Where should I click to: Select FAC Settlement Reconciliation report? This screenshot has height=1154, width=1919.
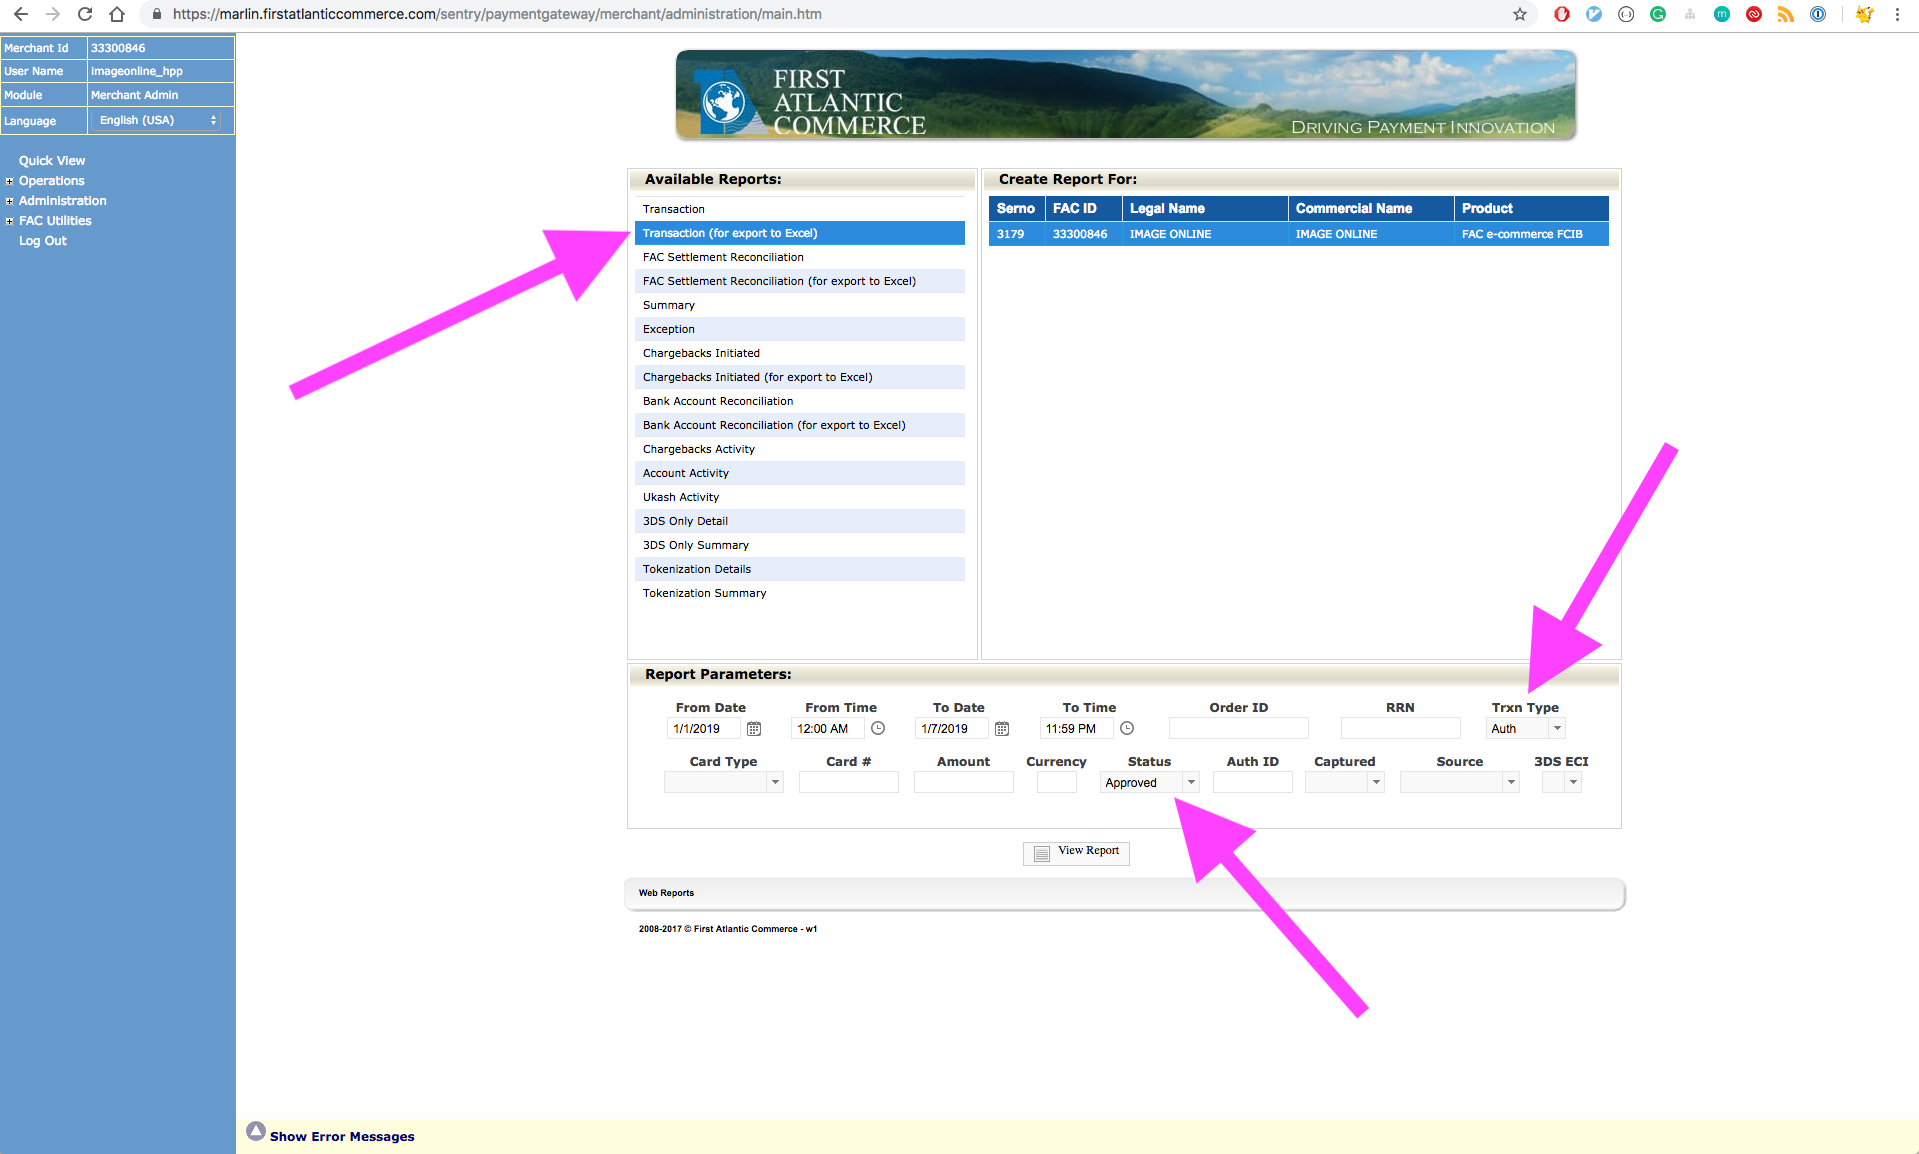tap(800, 257)
